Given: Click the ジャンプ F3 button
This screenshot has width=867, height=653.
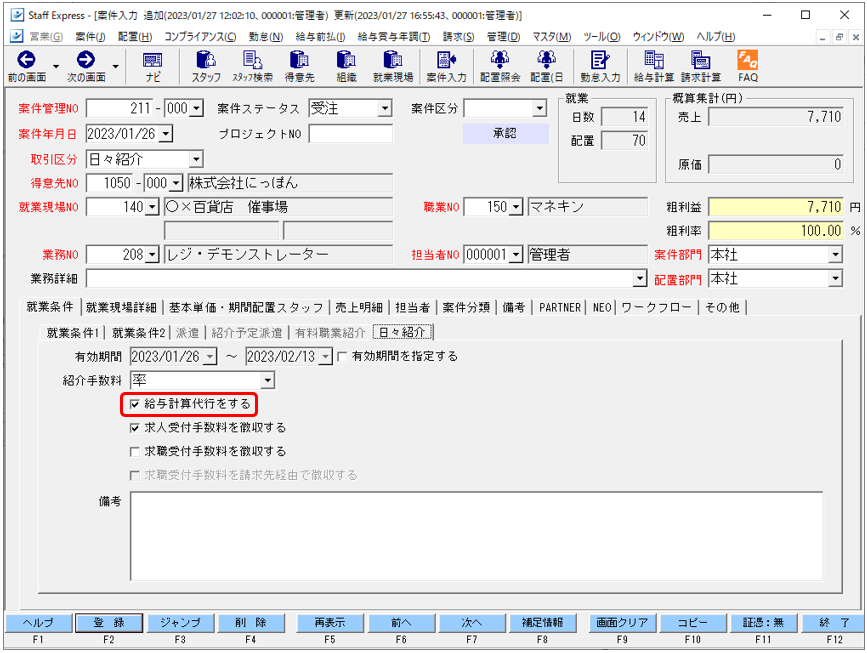Looking at the screenshot, I should [180, 623].
